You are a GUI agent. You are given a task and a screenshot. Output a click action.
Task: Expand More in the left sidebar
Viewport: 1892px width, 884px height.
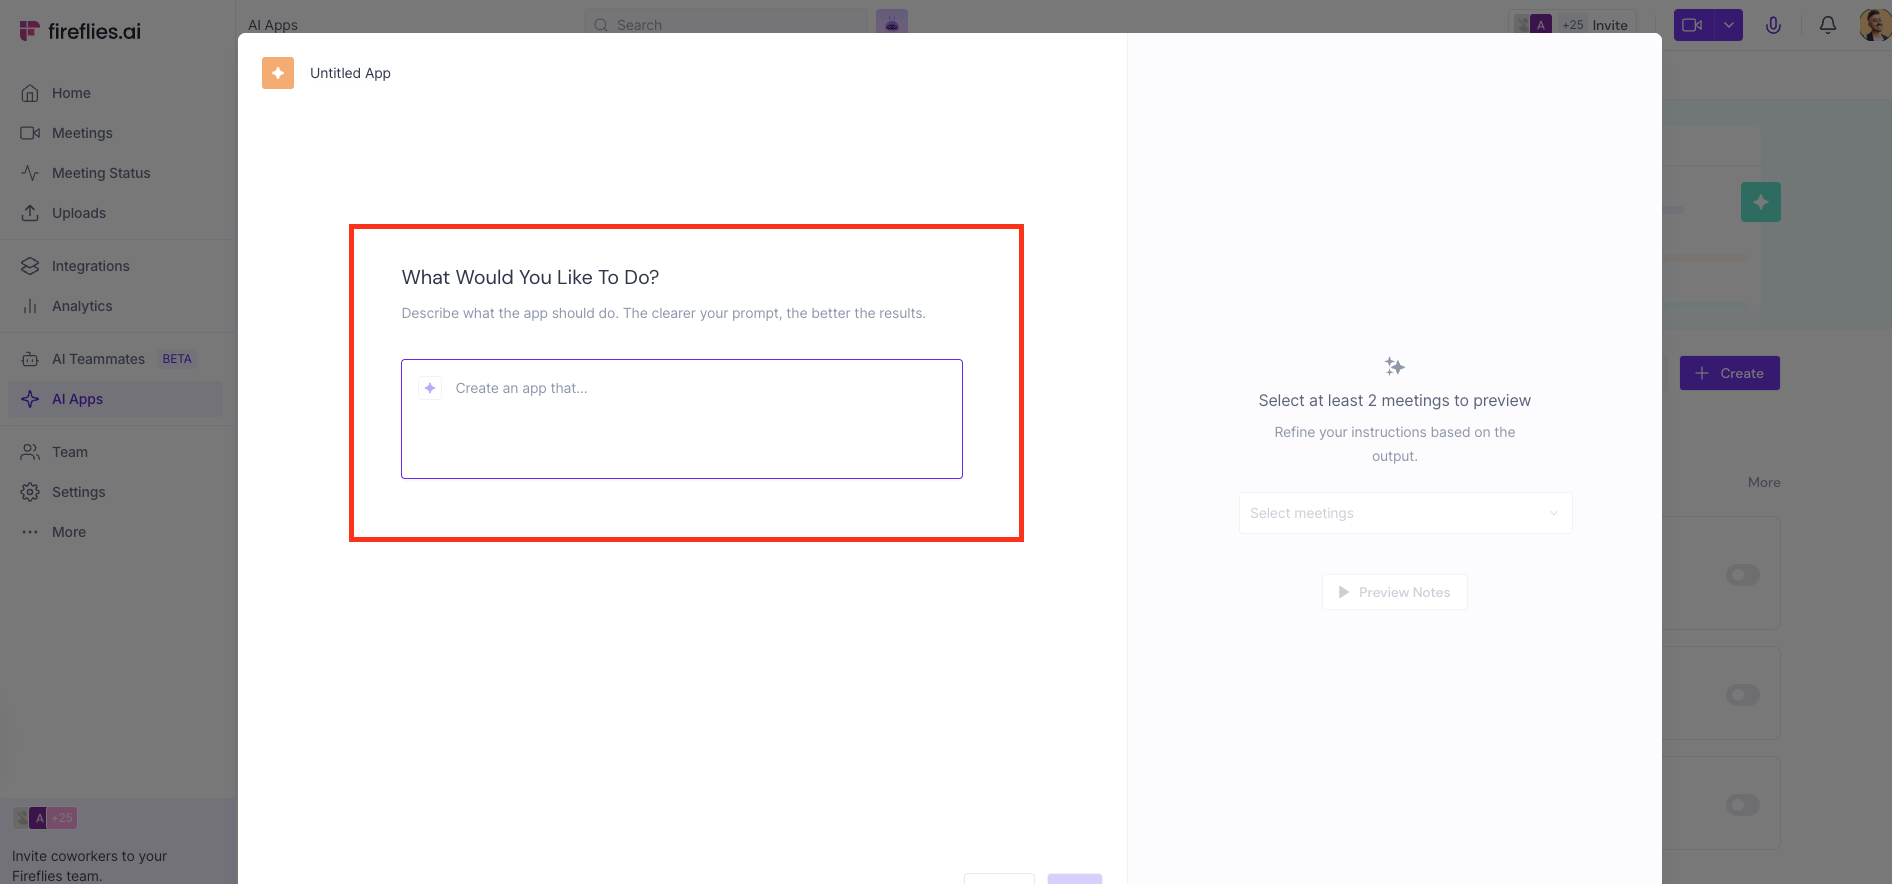68,532
